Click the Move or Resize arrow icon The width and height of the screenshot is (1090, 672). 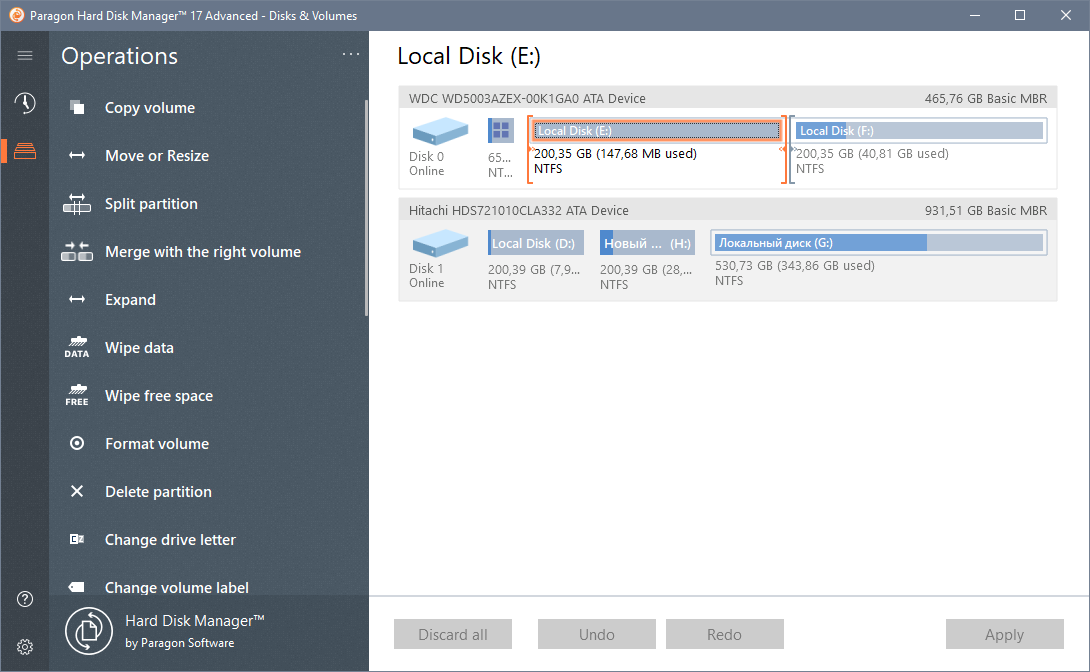click(77, 156)
